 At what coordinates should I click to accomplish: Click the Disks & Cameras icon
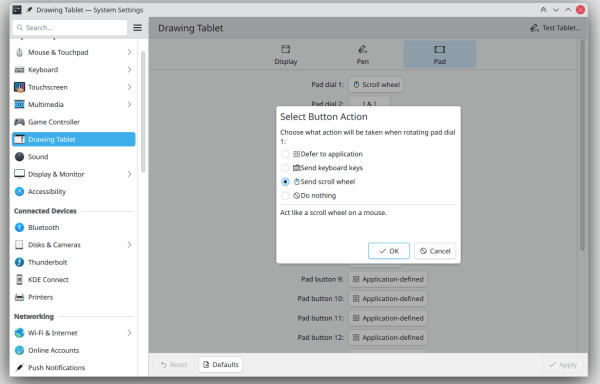(x=19, y=245)
